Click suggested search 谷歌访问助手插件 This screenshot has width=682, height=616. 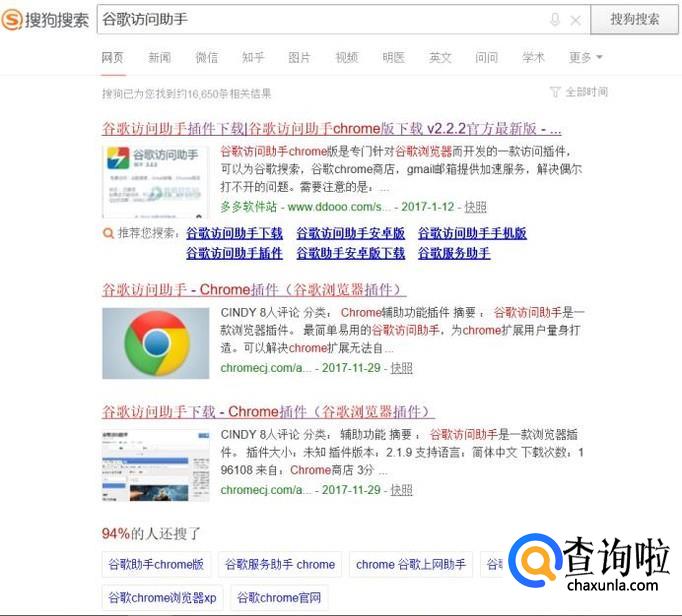pyautogui.click(x=235, y=253)
